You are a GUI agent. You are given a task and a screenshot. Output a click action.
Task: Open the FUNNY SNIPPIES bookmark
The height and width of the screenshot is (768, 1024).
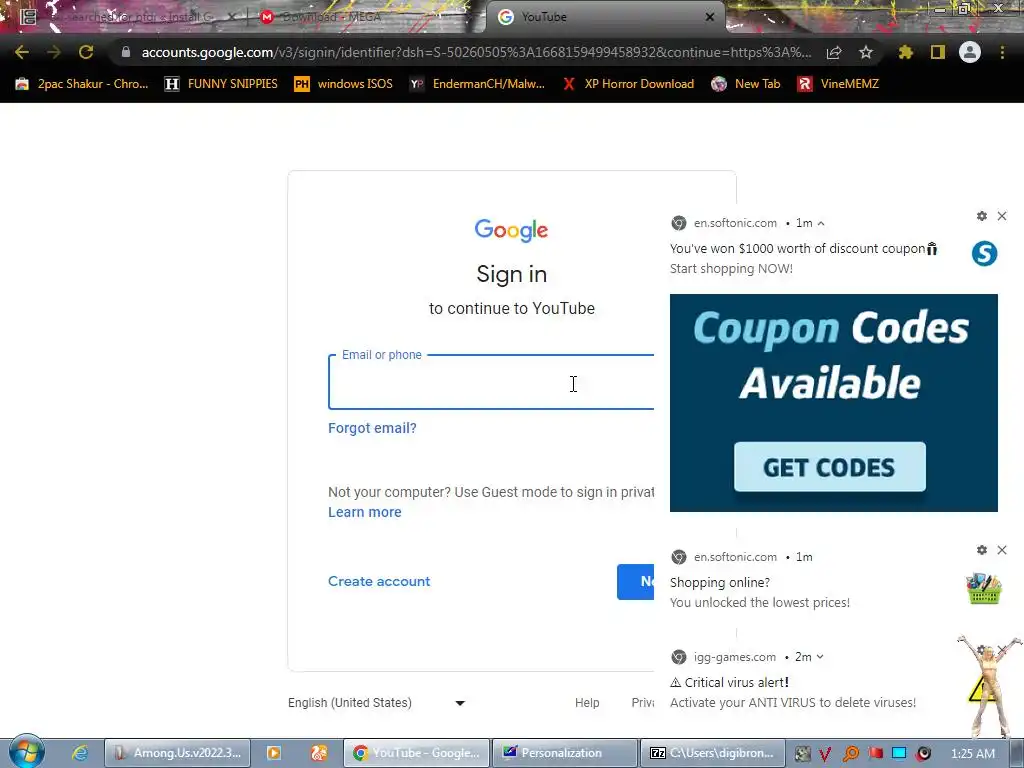click(221, 84)
